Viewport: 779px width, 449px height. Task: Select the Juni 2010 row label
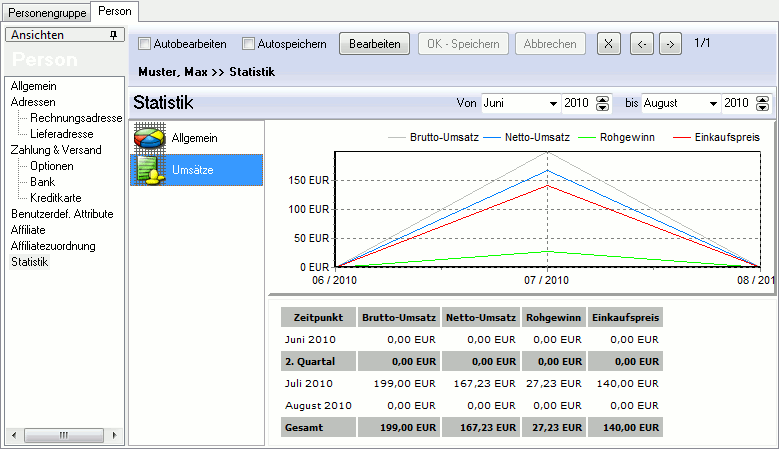[x=311, y=340]
